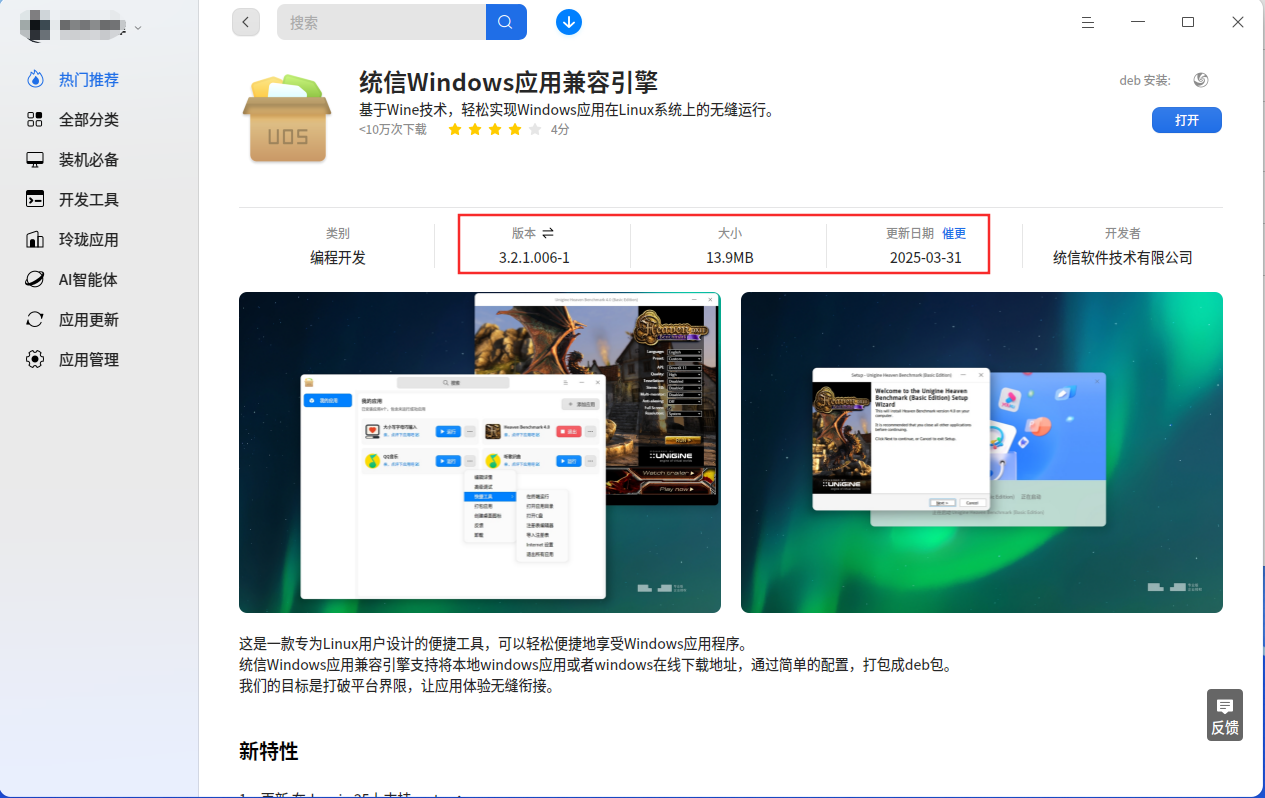
Task: Click the blue search magnifier button
Action: click(506, 22)
